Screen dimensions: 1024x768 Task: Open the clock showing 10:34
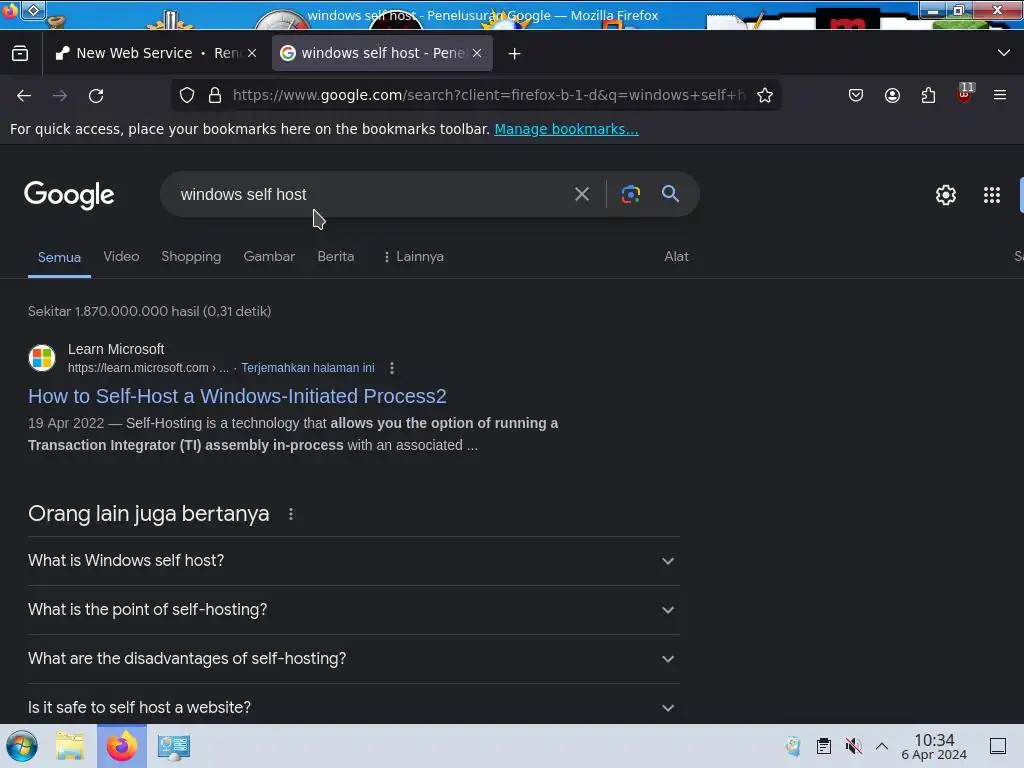click(x=934, y=746)
